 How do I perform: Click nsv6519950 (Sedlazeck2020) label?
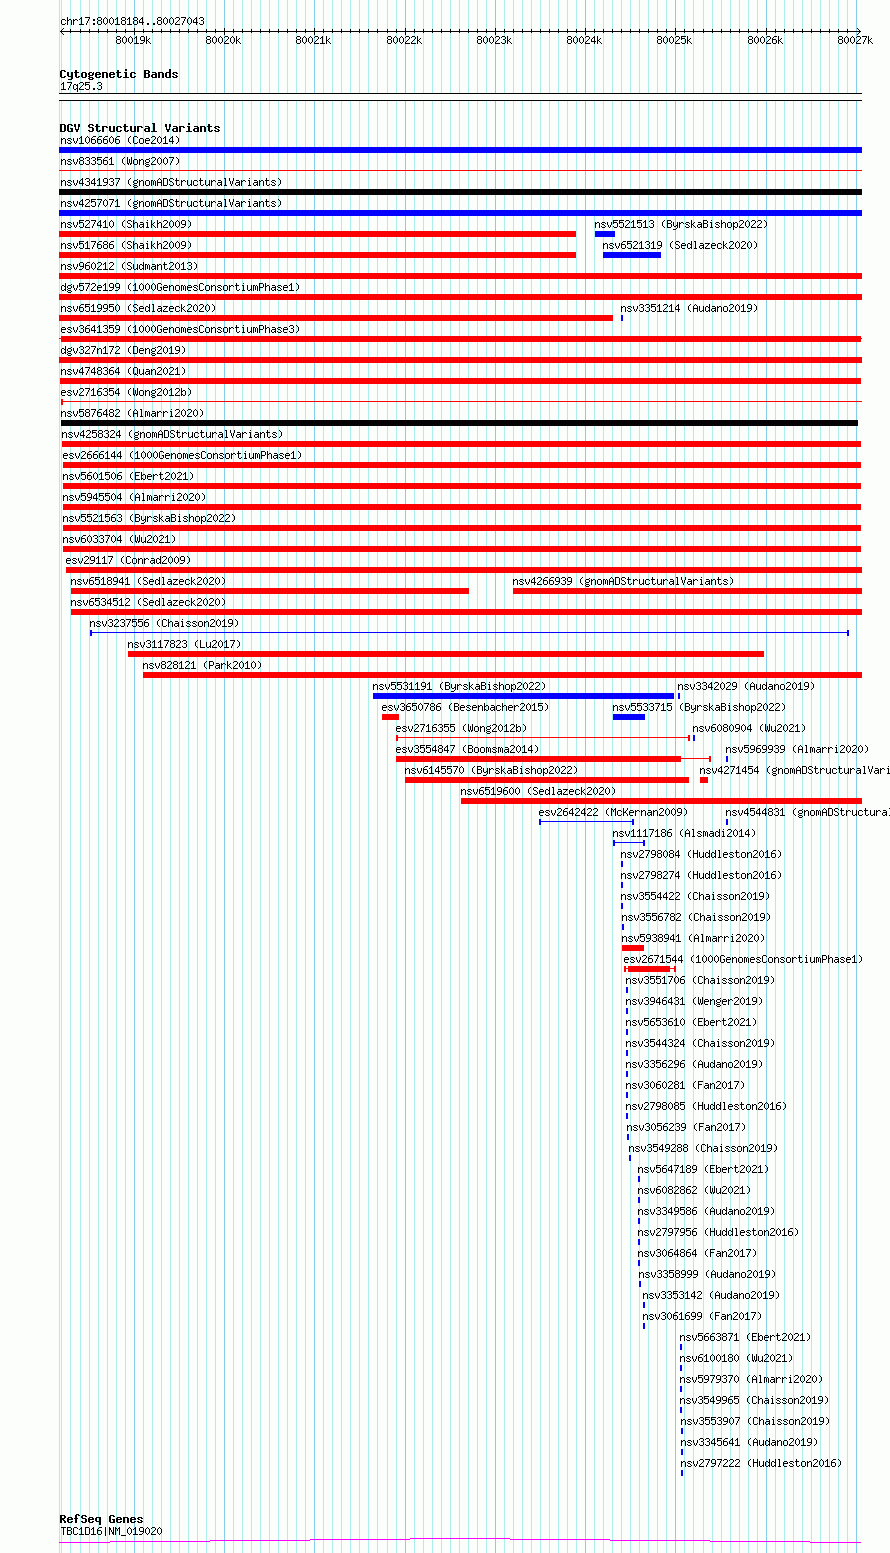(x=138, y=308)
